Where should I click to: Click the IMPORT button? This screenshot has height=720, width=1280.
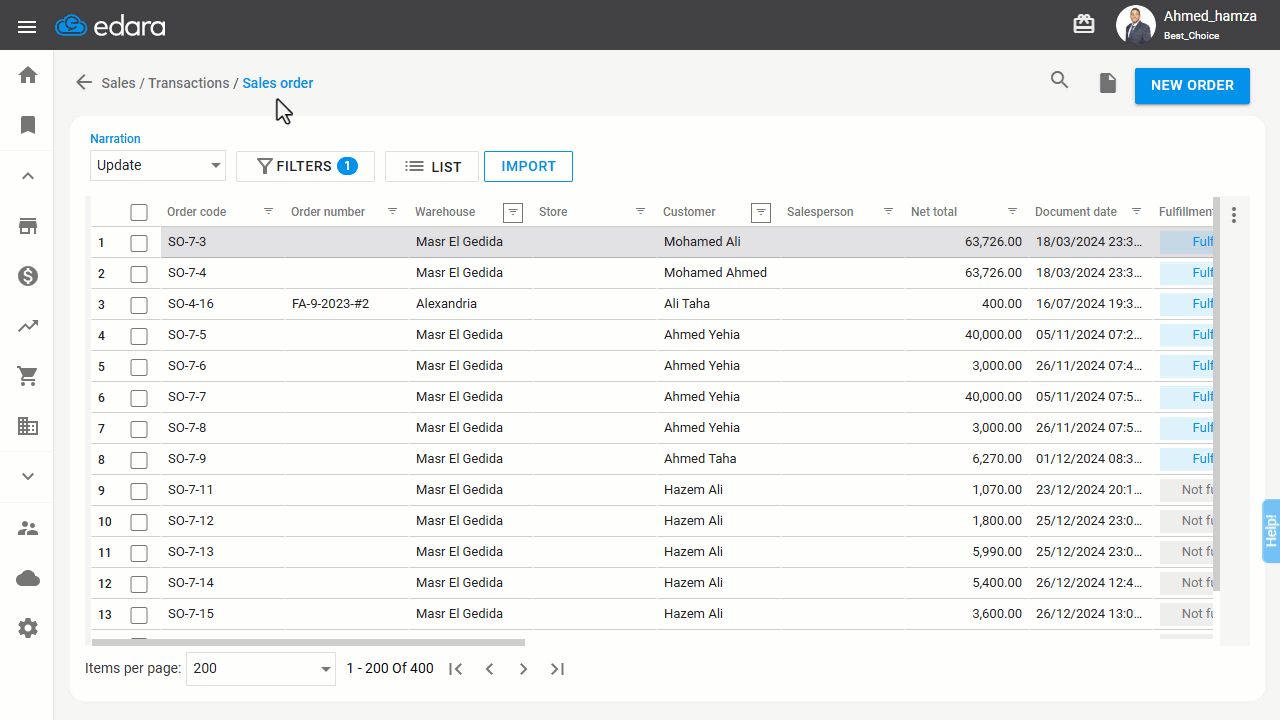pyautogui.click(x=528, y=166)
